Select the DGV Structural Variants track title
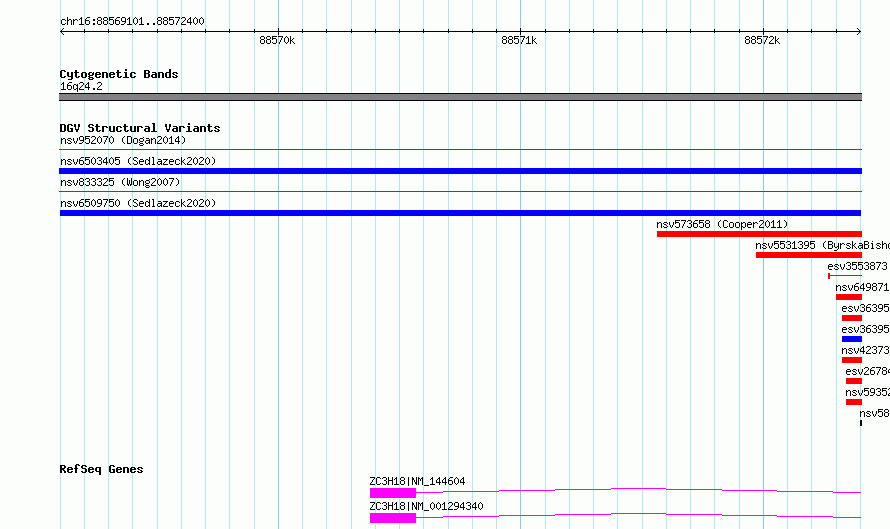 (140, 128)
